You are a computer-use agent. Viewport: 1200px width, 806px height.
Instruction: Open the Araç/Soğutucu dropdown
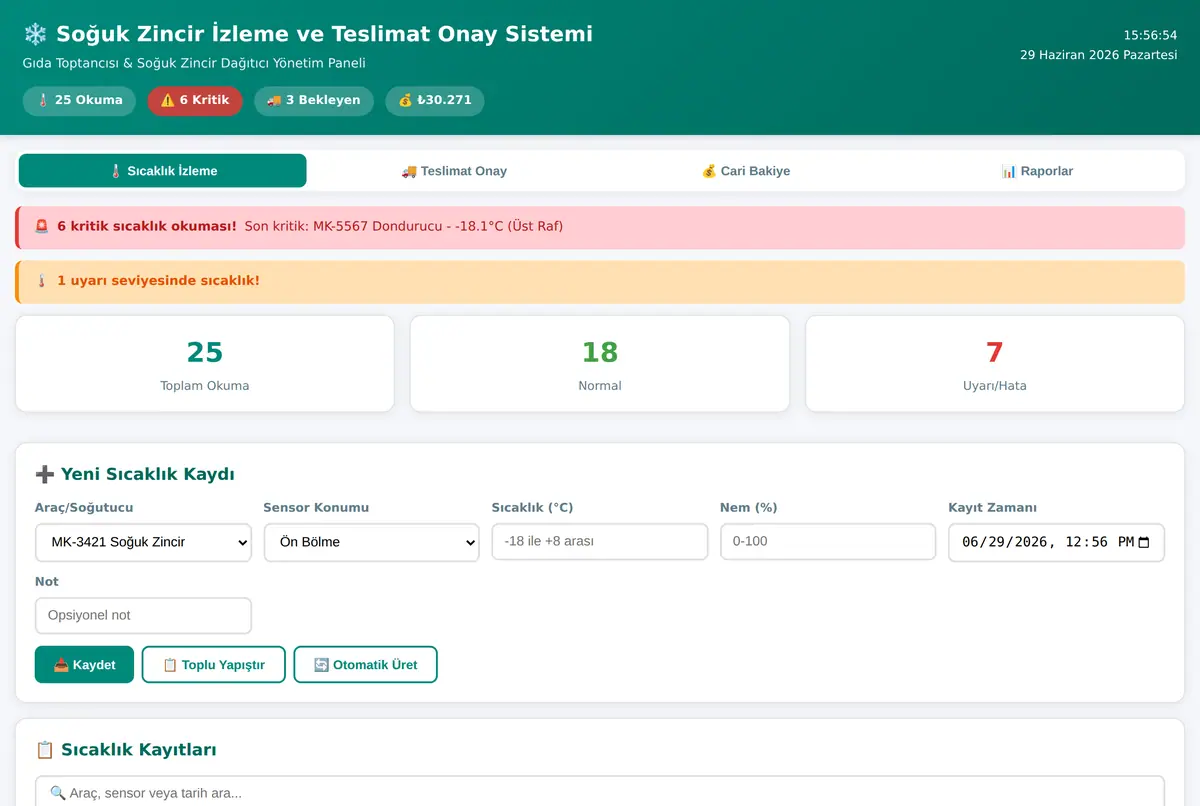(x=143, y=542)
